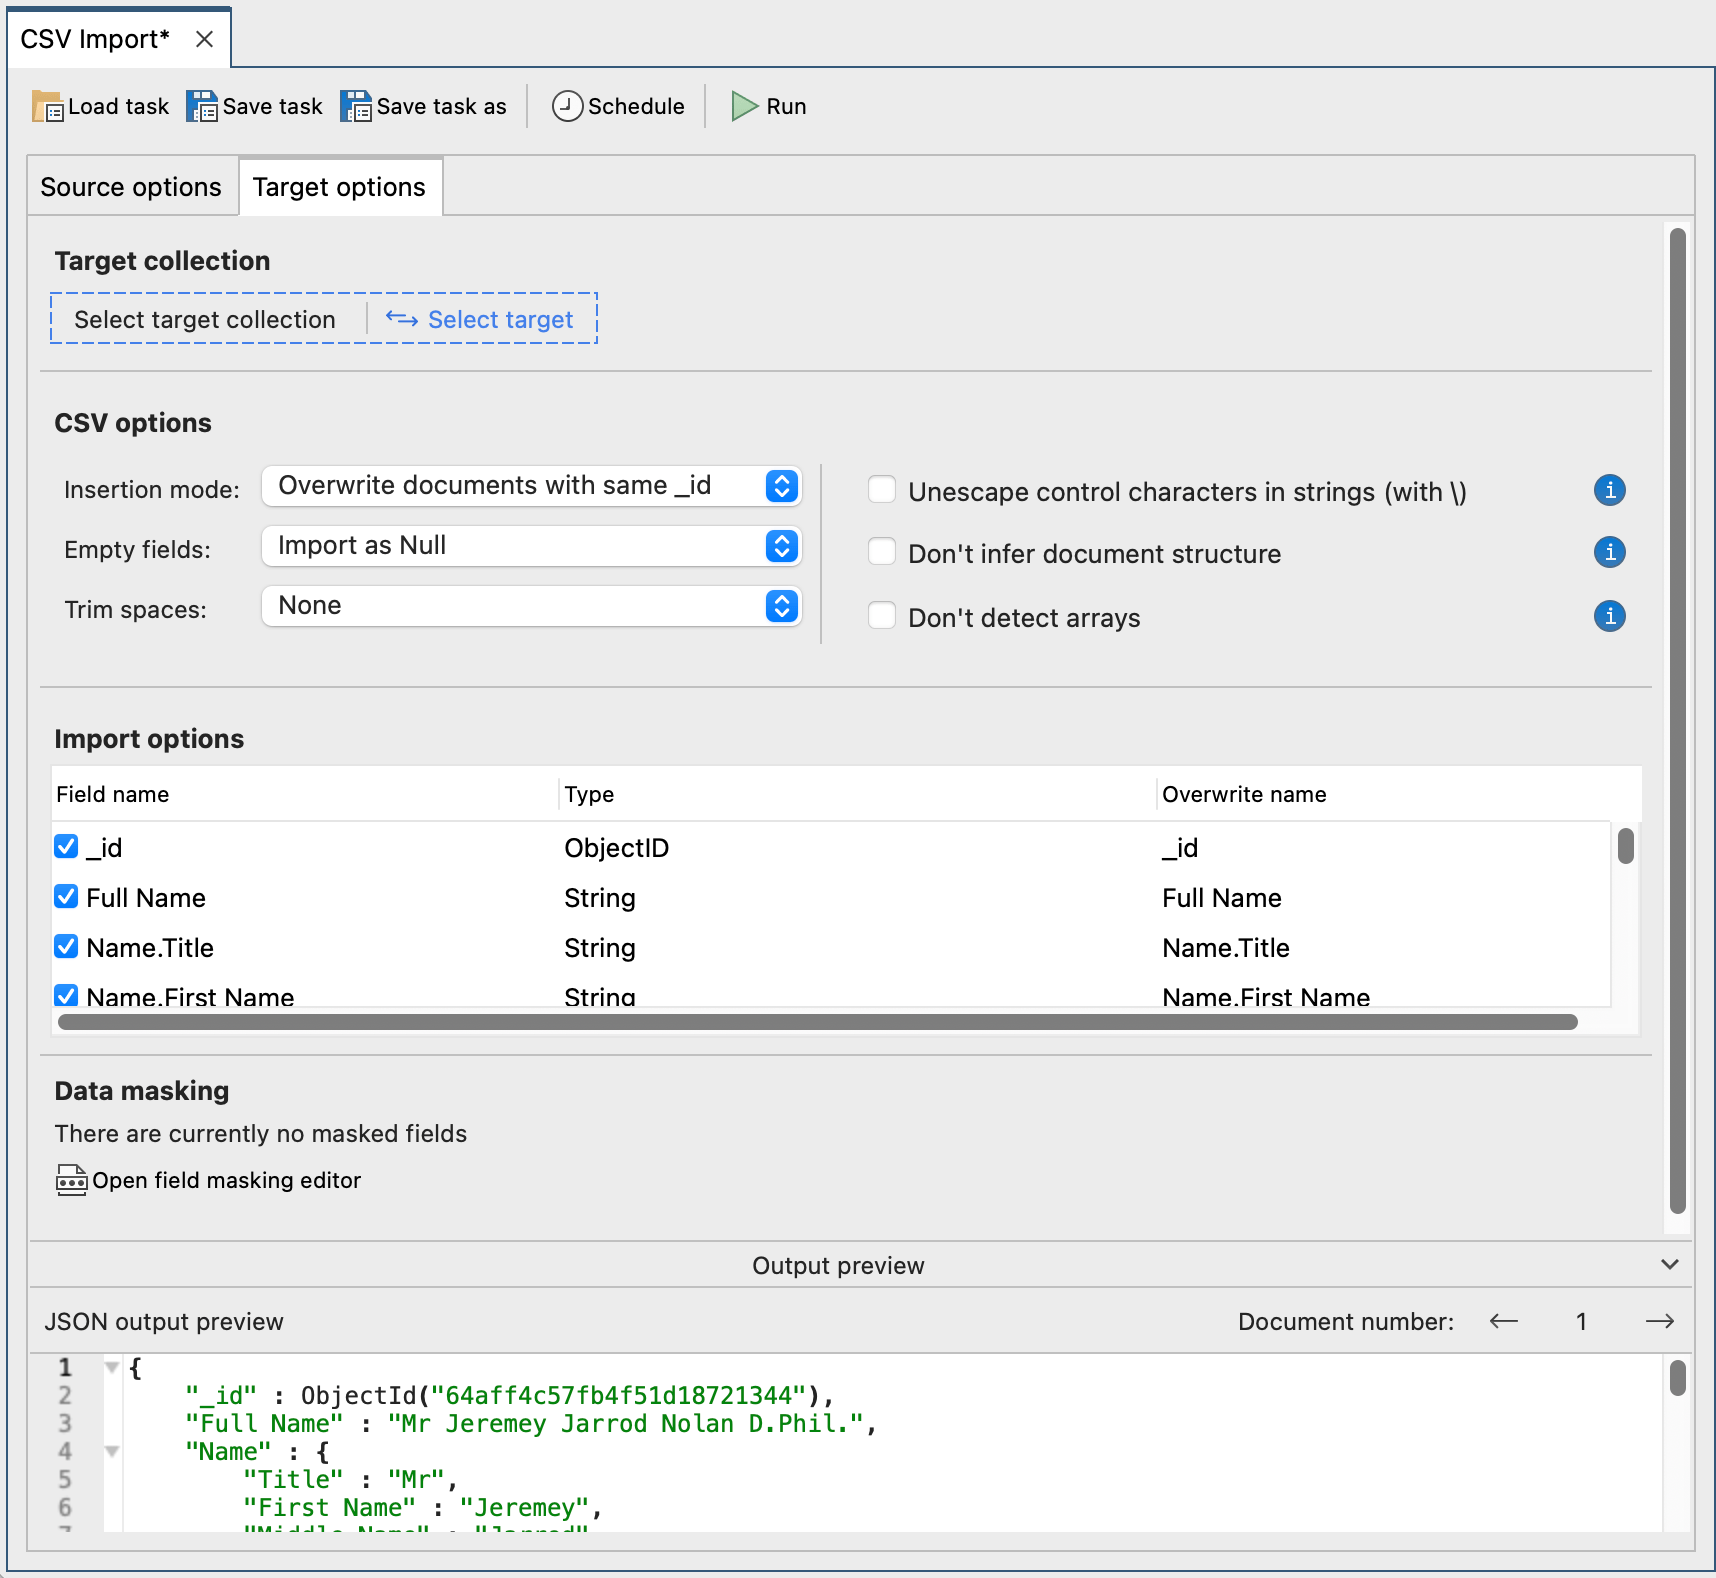
Task: Click info icon for Don't detect arrays
Action: pyautogui.click(x=1609, y=616)
